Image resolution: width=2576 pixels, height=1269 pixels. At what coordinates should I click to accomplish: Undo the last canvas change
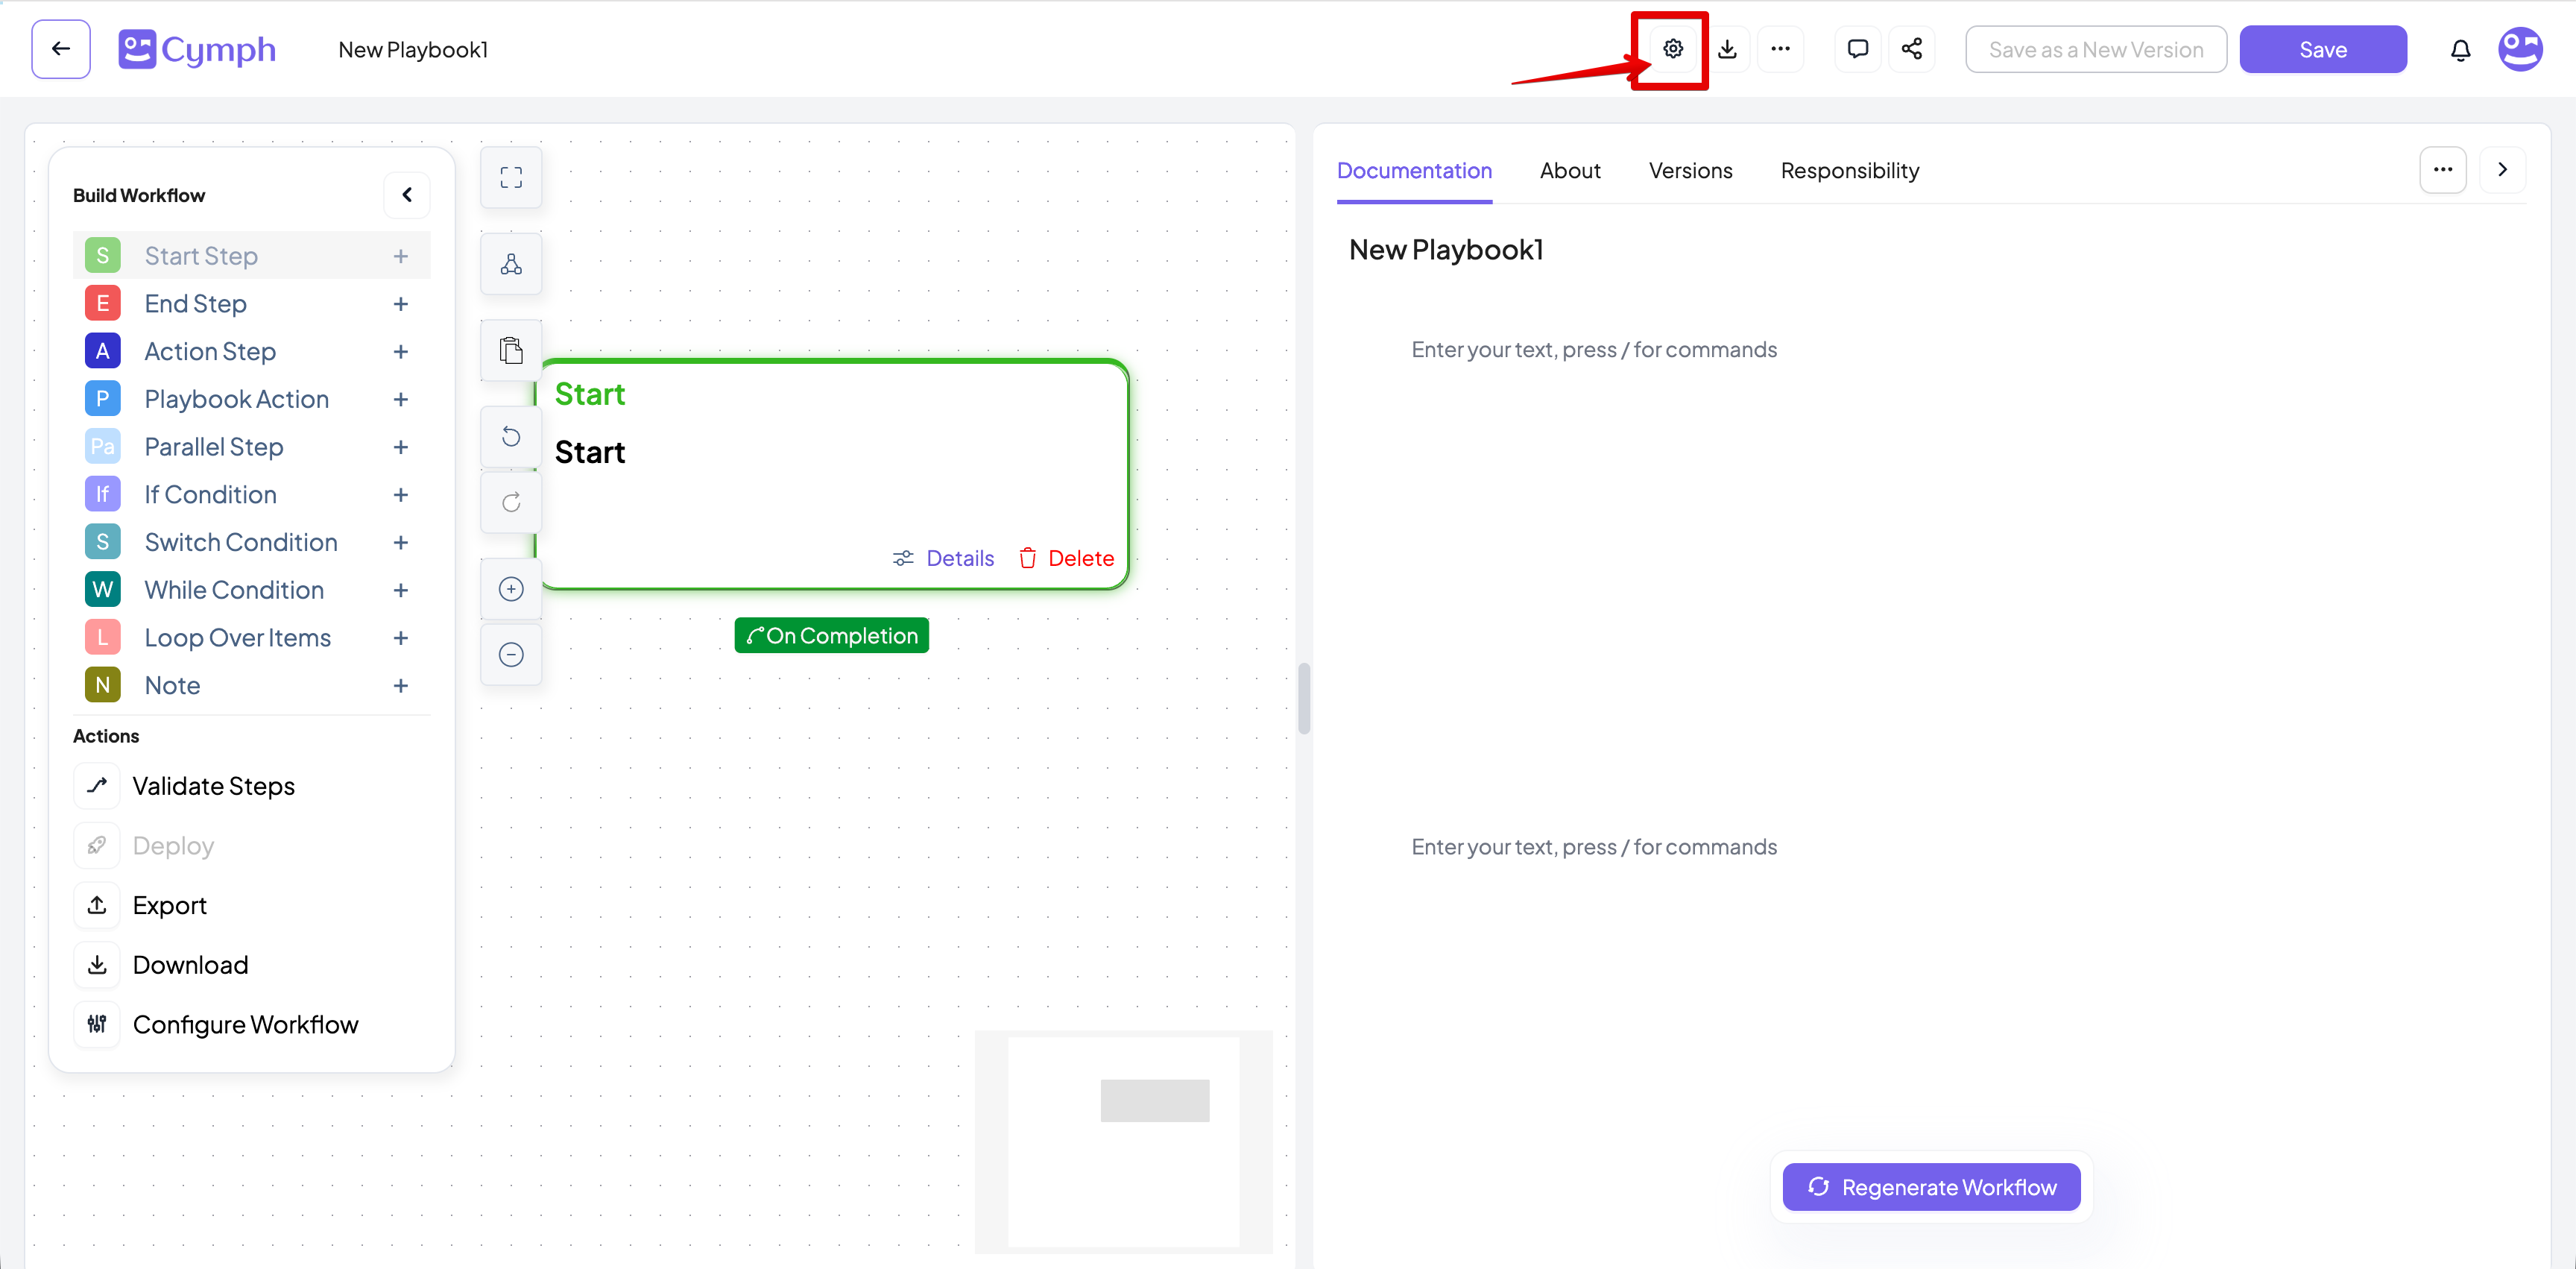pos(511,436)
